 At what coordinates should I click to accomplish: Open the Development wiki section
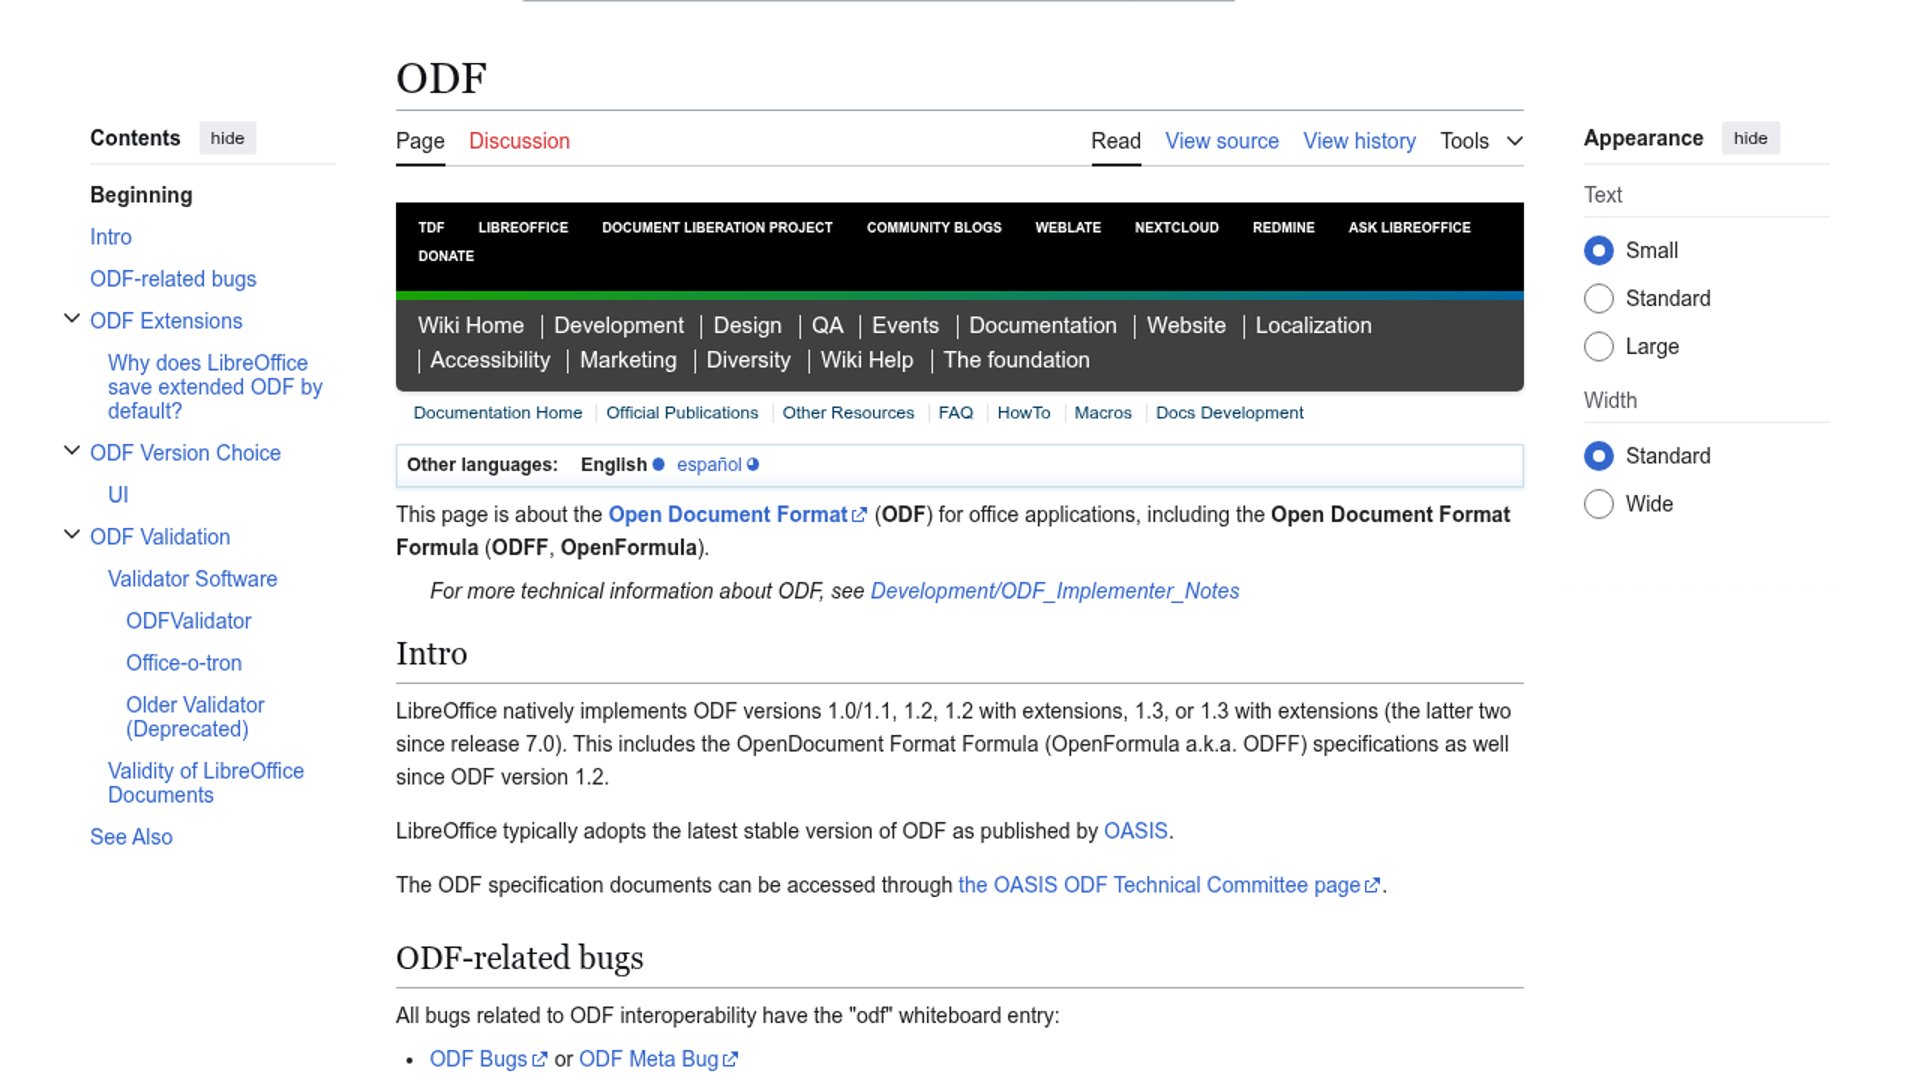coord(619,326)
